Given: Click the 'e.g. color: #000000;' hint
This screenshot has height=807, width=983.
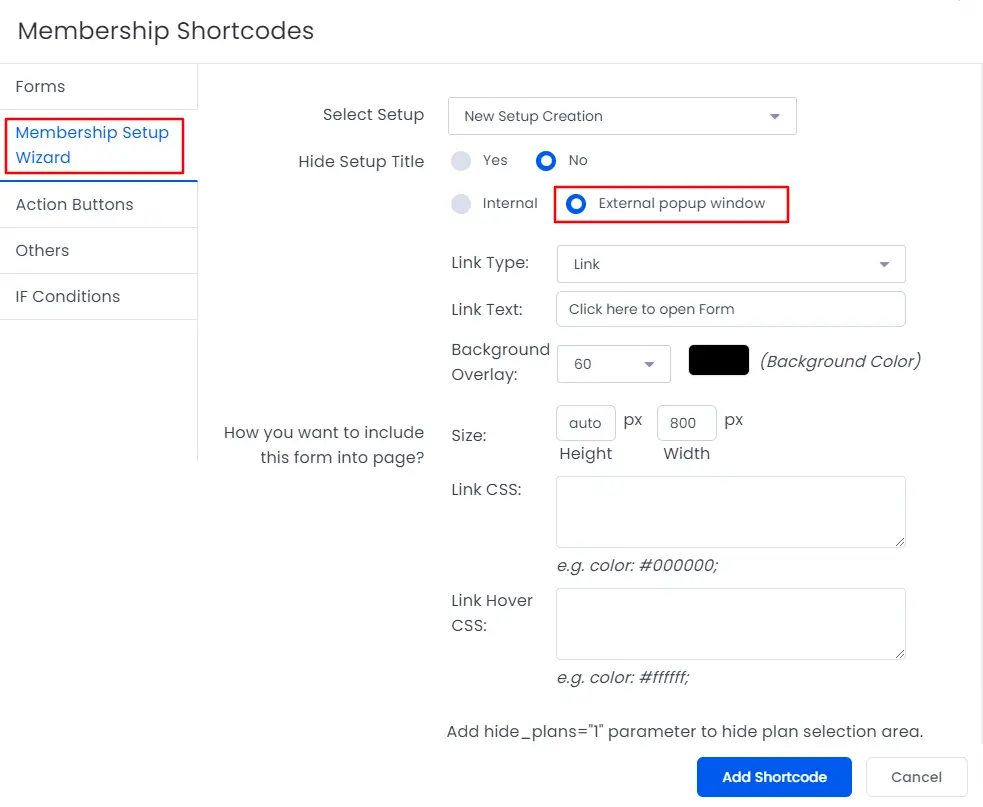Looking at the screenshot, I should (x=637, y=566).
